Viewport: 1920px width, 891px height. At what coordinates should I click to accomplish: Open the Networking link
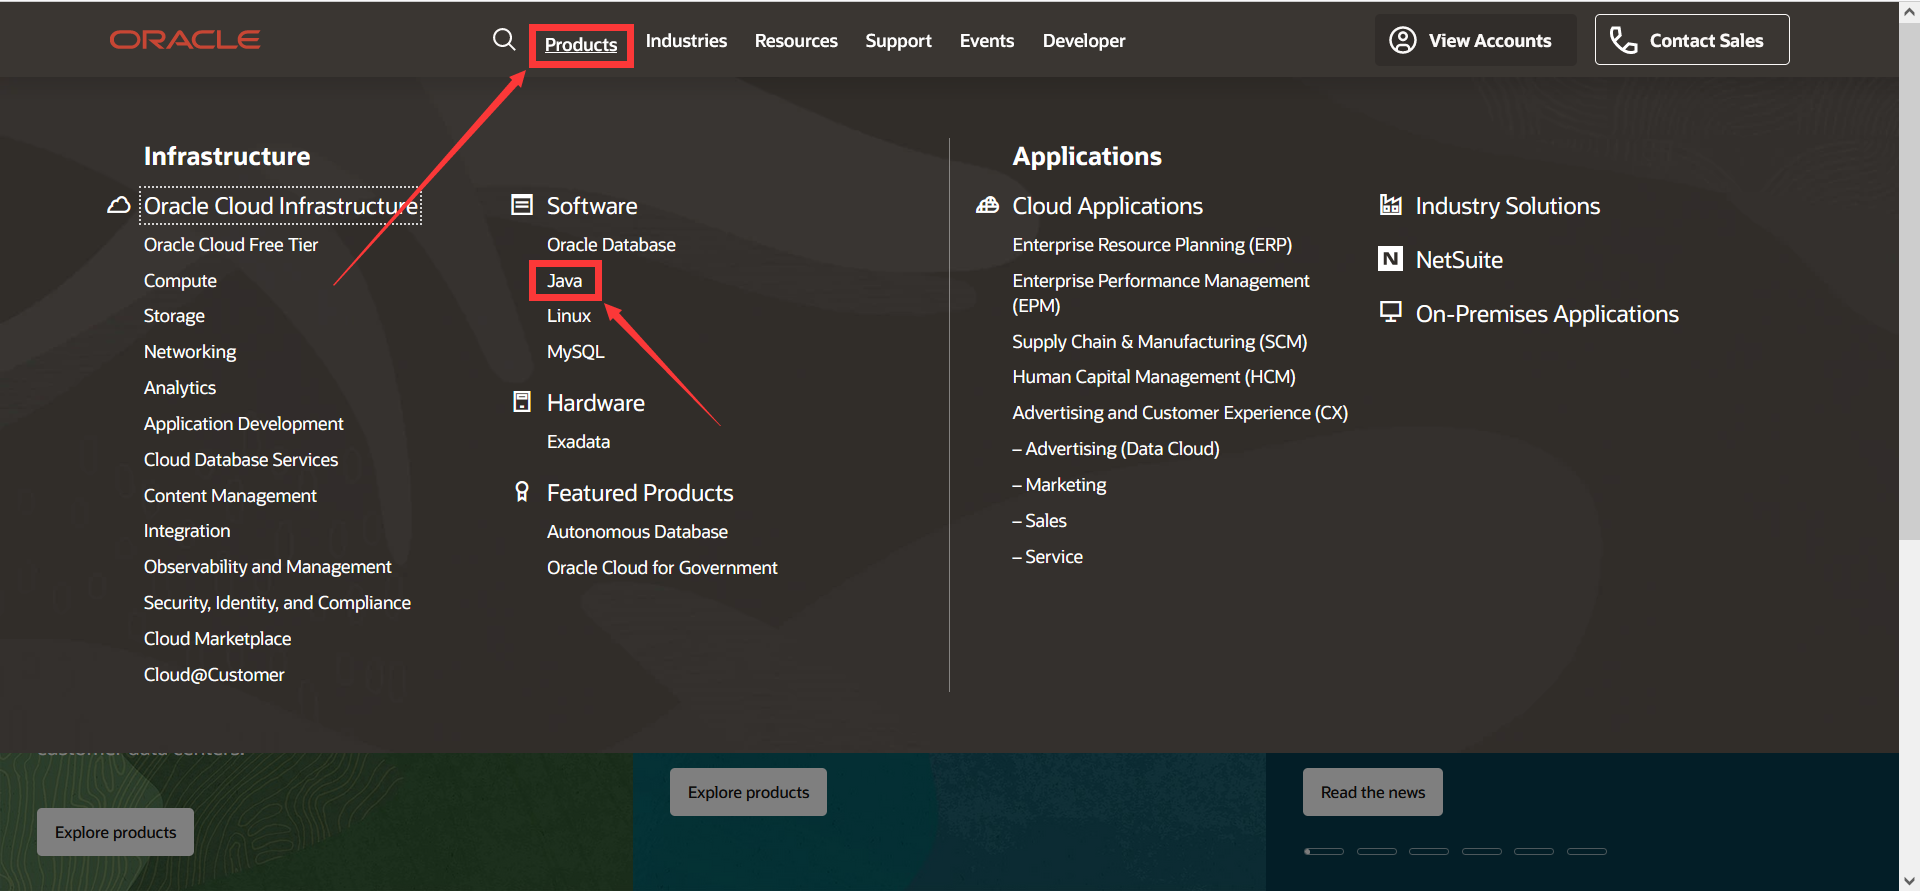coord(190,352)
